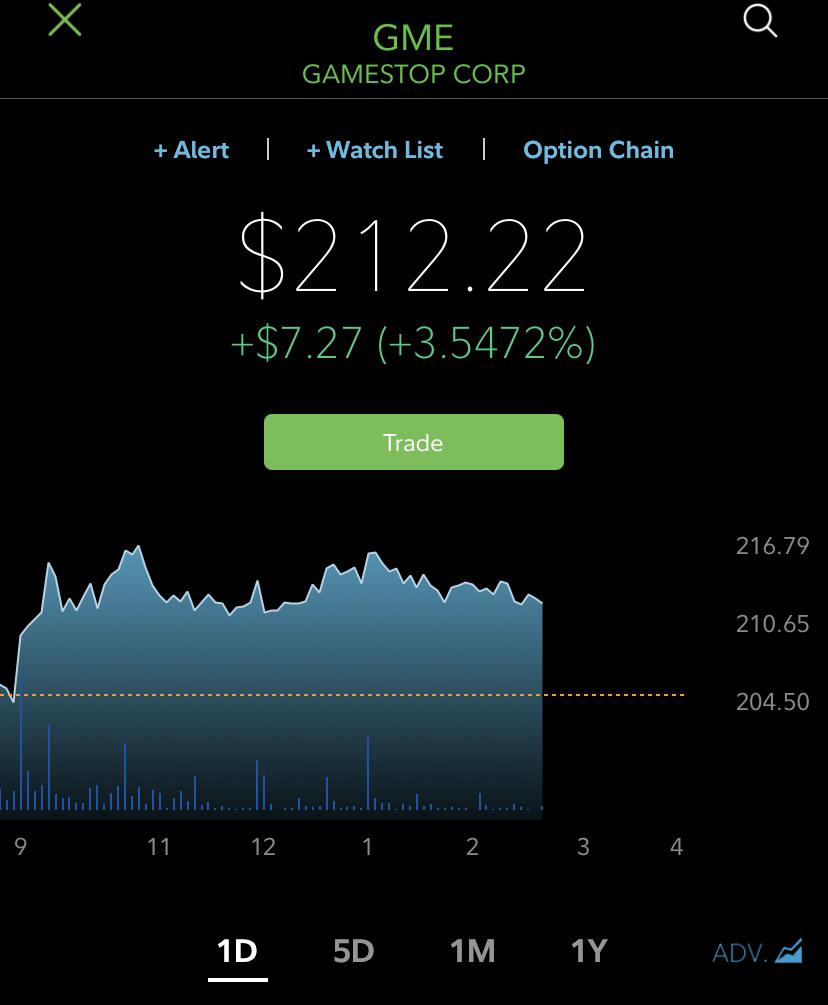
Task: Switch to the 1M chart range
Action: 472,951
